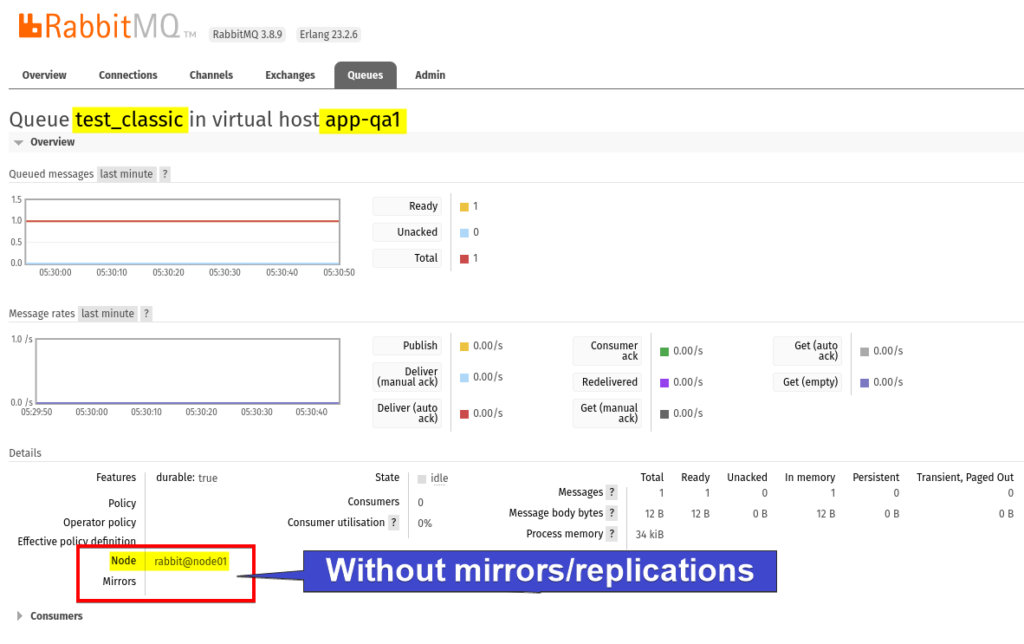Click the Message body bytes help icon
Image resolution: width=1024 pixels, height=644 pixels.
(611, 512)
